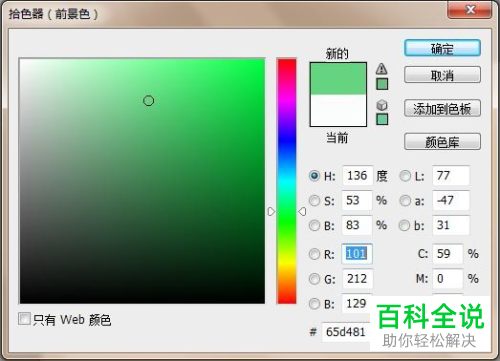This screenshot has height=361, width=500.
Task: Click the circular picker in the color field
Action: click(x=148, y=101)
